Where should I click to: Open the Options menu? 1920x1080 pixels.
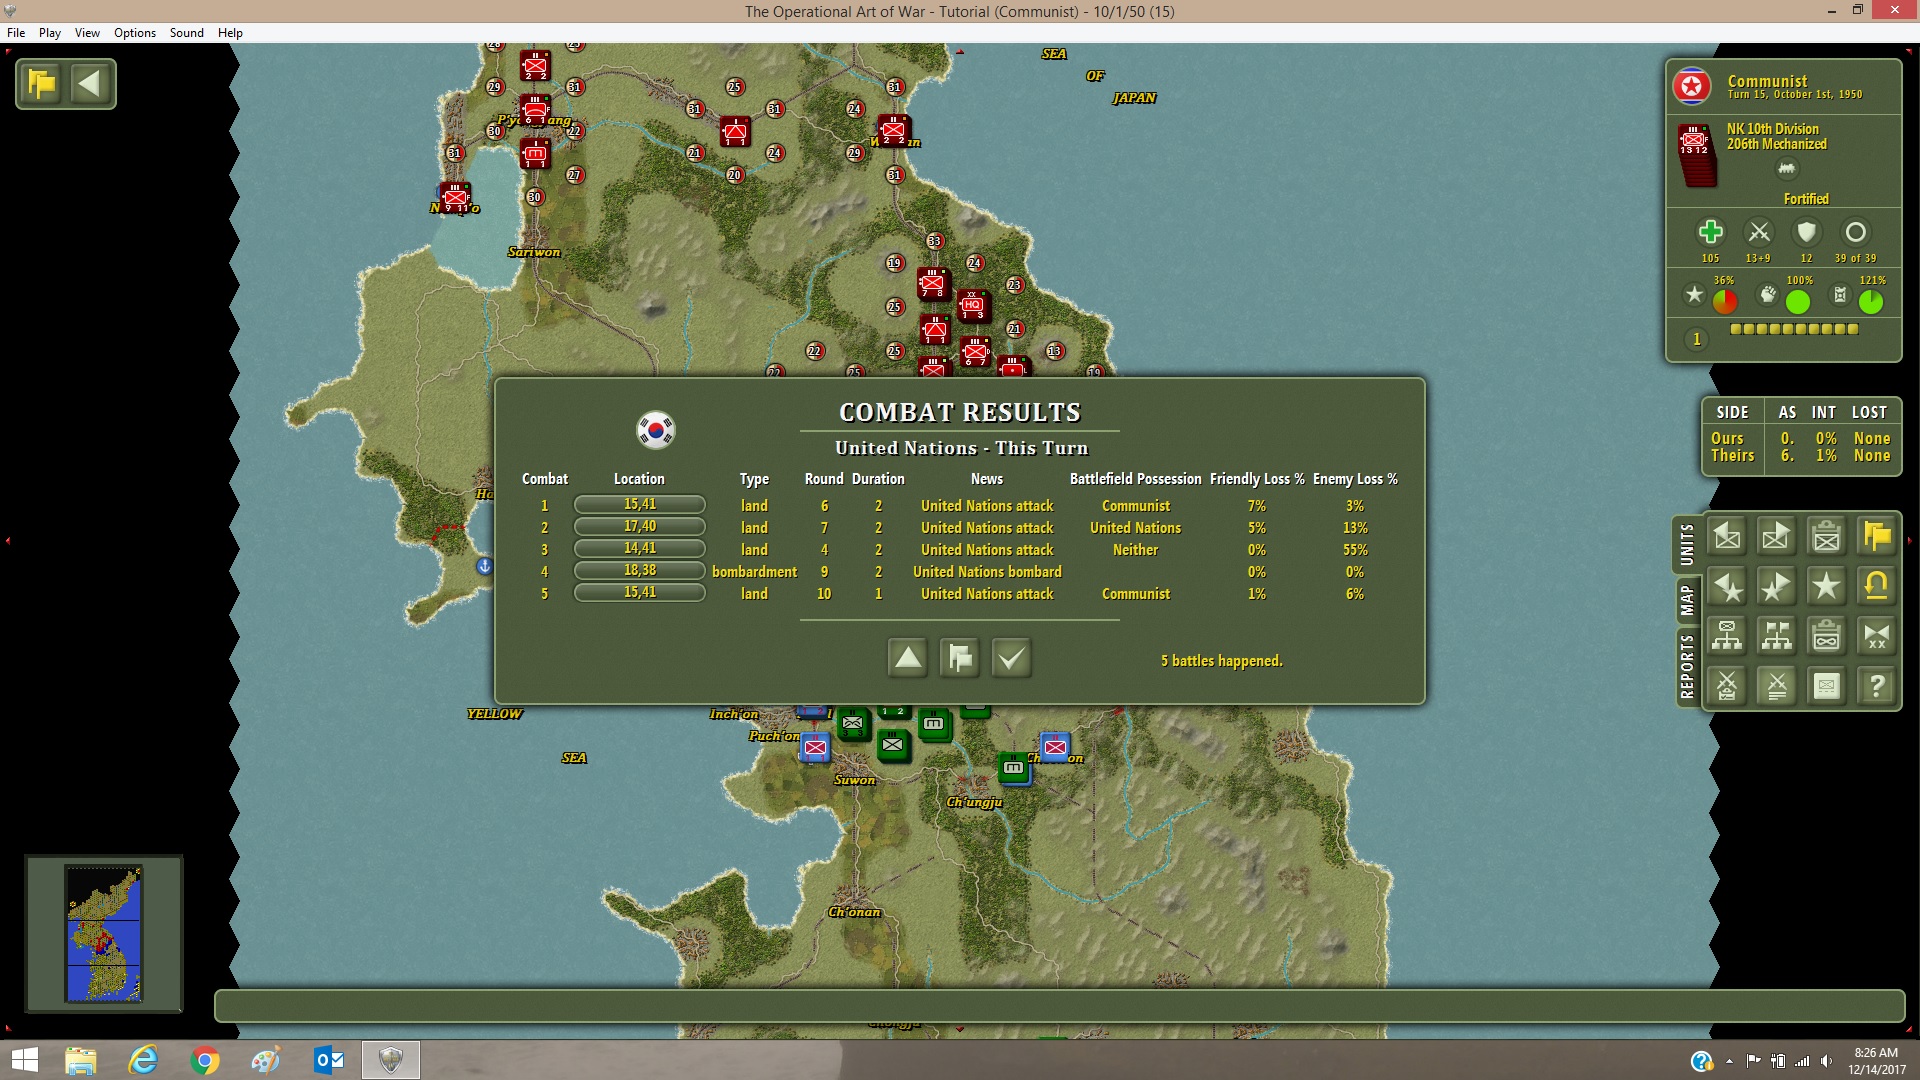coord(135,32)
